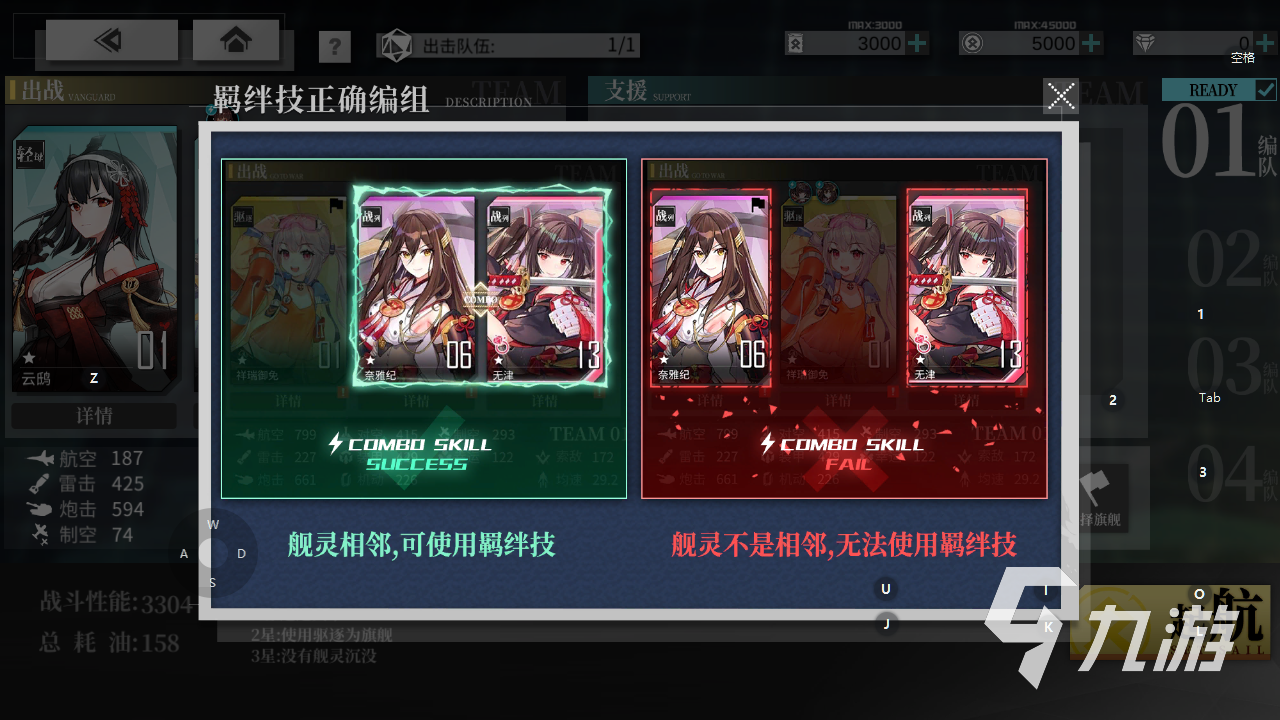Click the COMBO SKILL SUCCESS panel
Image resolution: width=1280 pixels, height=720 pixels.
[424, 328]
